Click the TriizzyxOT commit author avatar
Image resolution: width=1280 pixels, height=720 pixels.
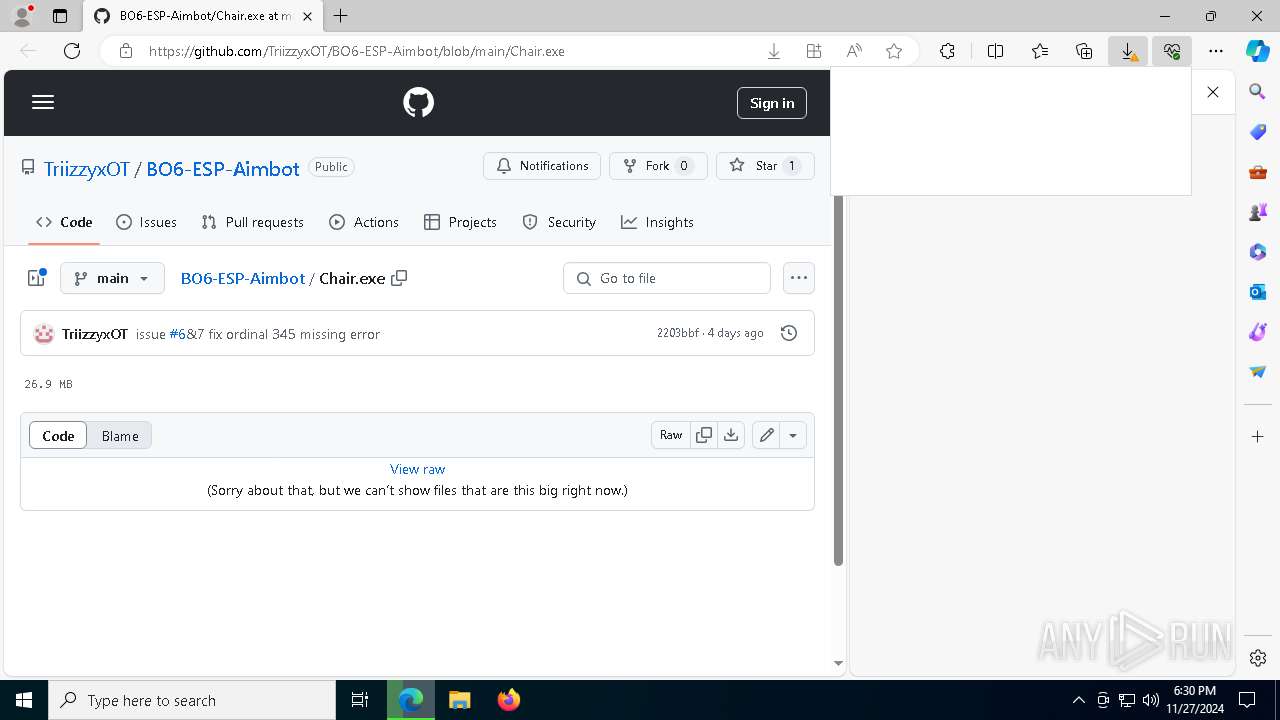coord(43,334)
